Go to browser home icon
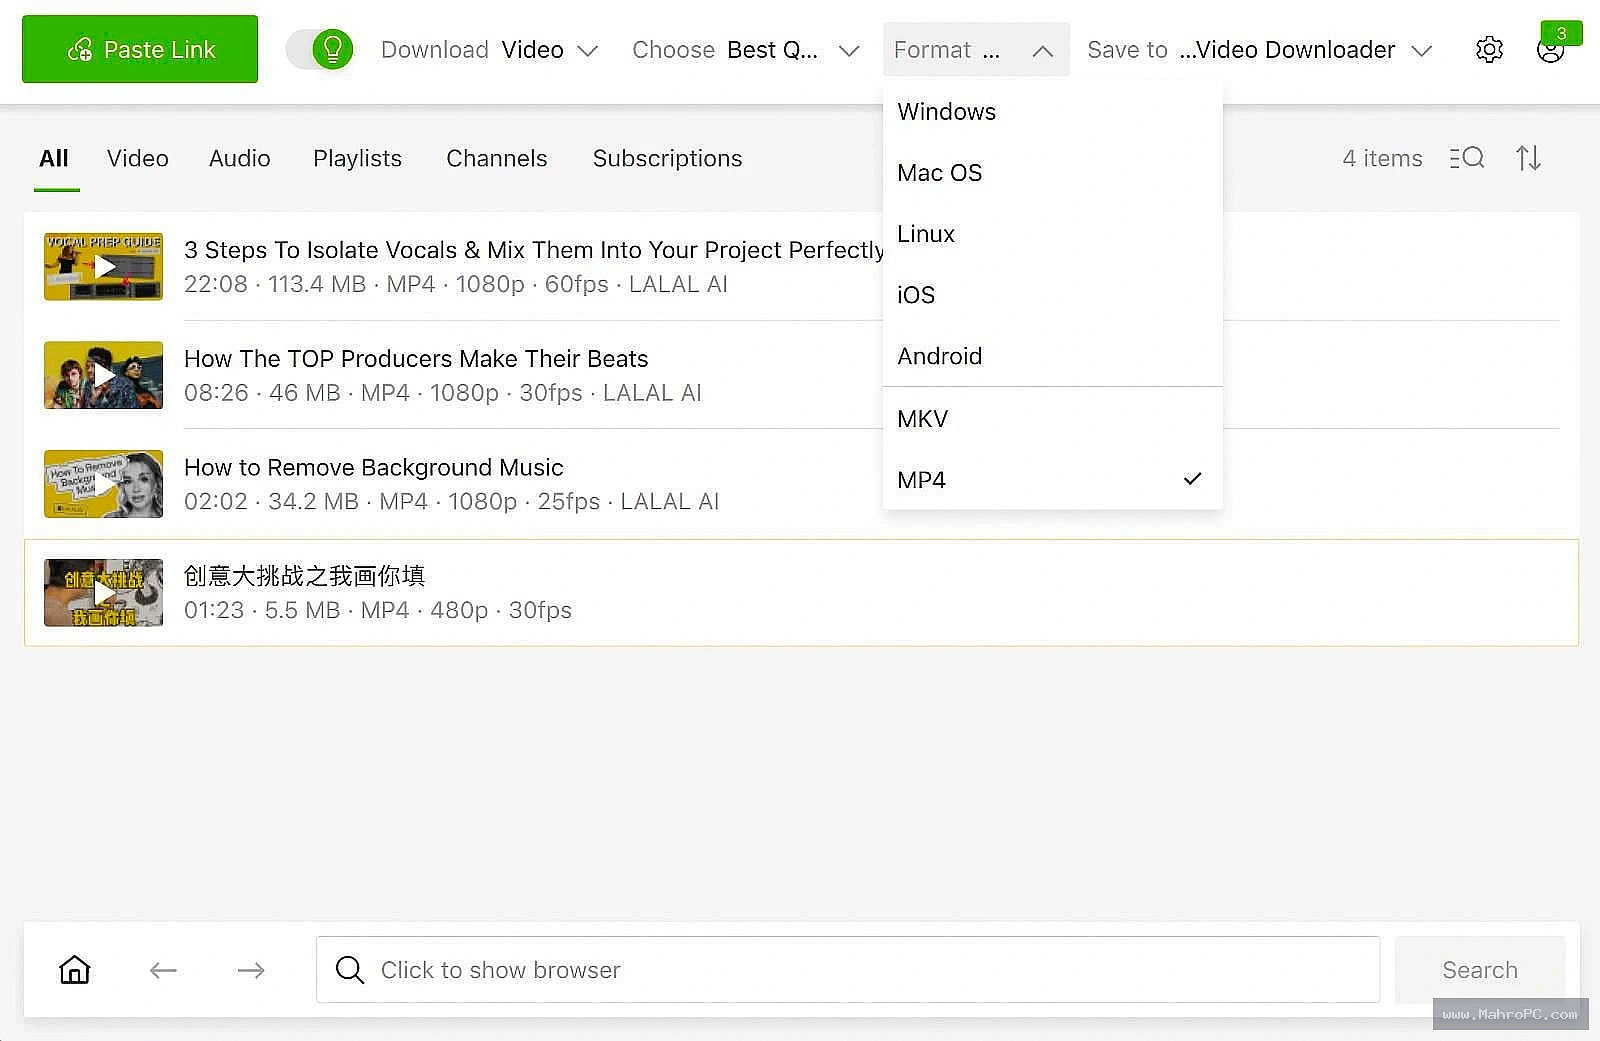1600x1041 pixels. 75,969
